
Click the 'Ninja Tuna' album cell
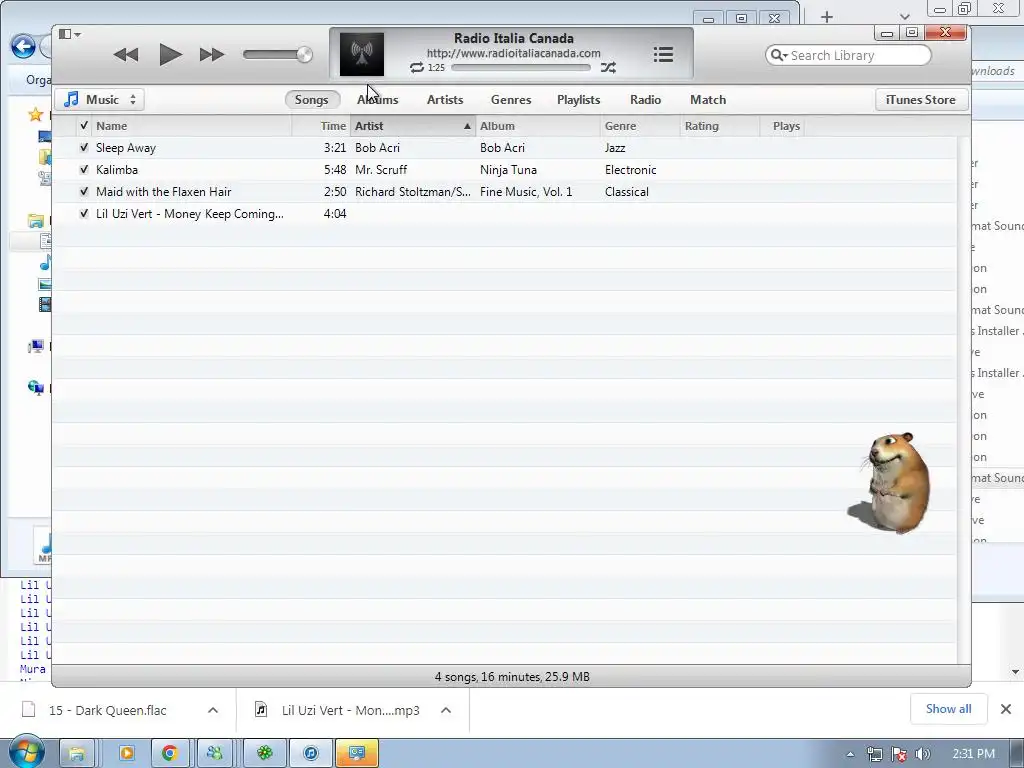[508, 170]
